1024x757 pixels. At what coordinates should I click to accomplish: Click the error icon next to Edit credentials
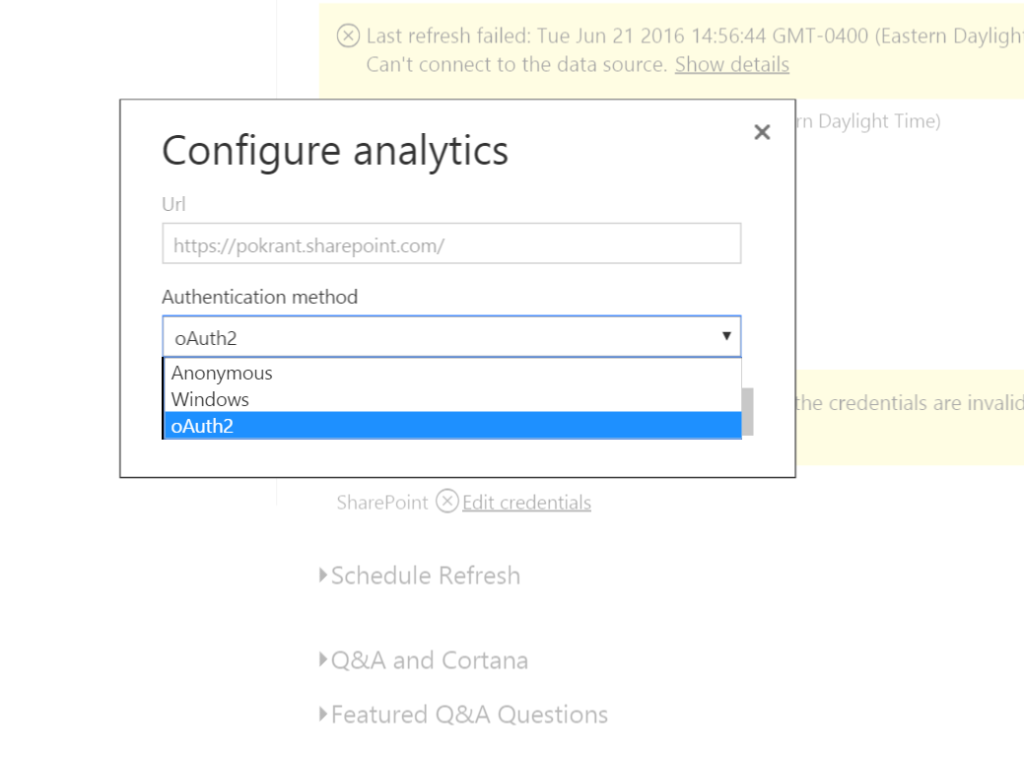tap(447, 501)
